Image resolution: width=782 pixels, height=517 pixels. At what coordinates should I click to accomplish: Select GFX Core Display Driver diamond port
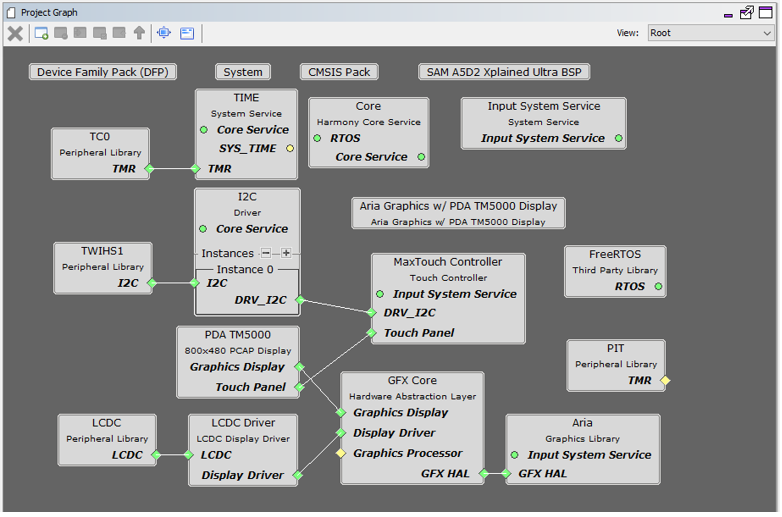click(x=341, y=433)
